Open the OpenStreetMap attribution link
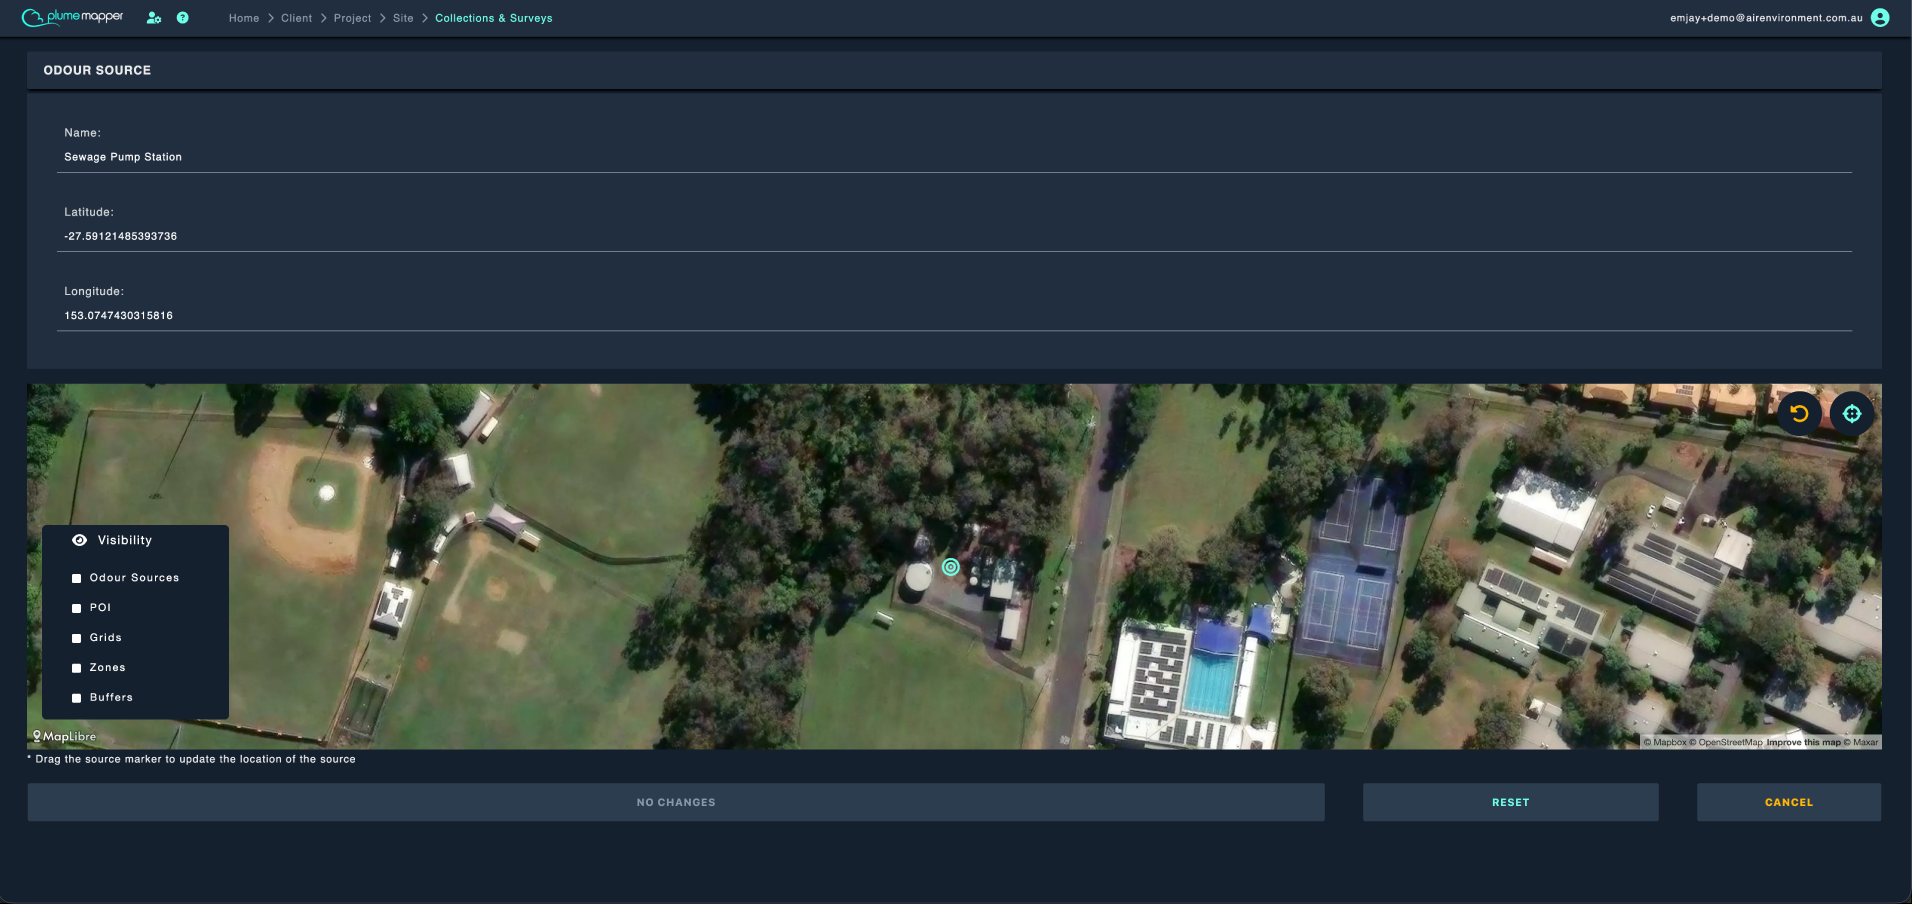The height and width of the screenshot is (904, 1913). point(1726,742)
